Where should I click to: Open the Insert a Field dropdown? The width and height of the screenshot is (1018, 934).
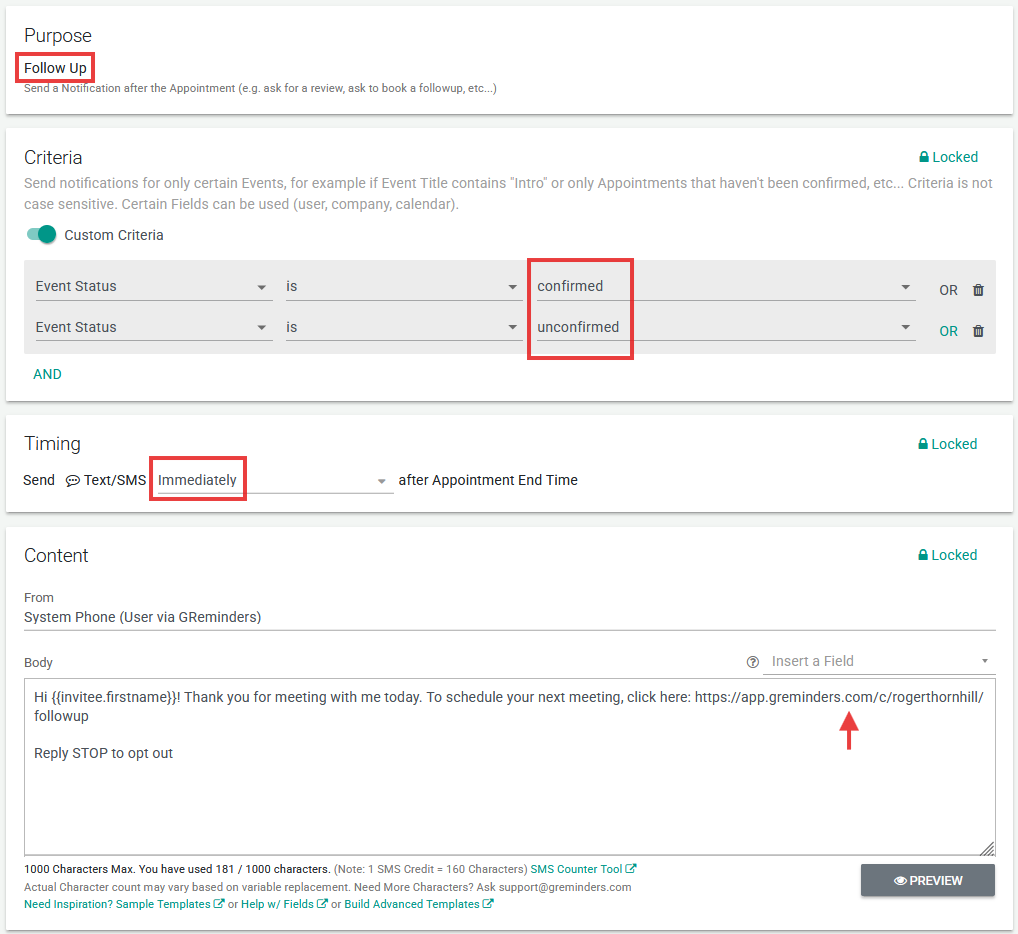pos(880,662)
